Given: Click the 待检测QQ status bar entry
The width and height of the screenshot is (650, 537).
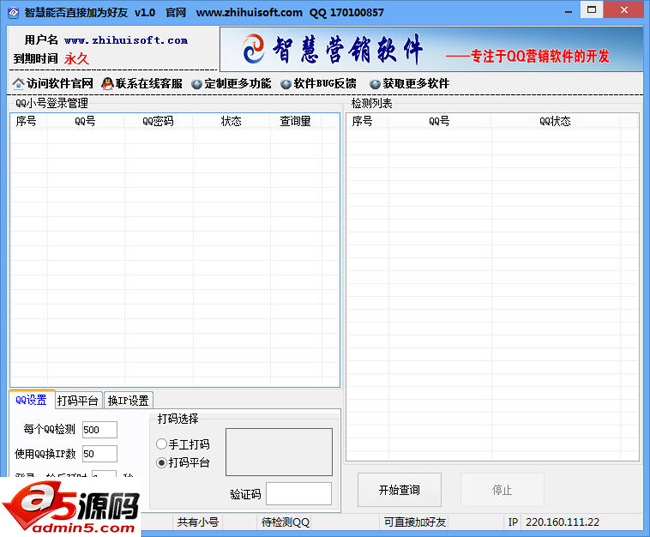Looking at the screenshot, I should click(286, 522).
